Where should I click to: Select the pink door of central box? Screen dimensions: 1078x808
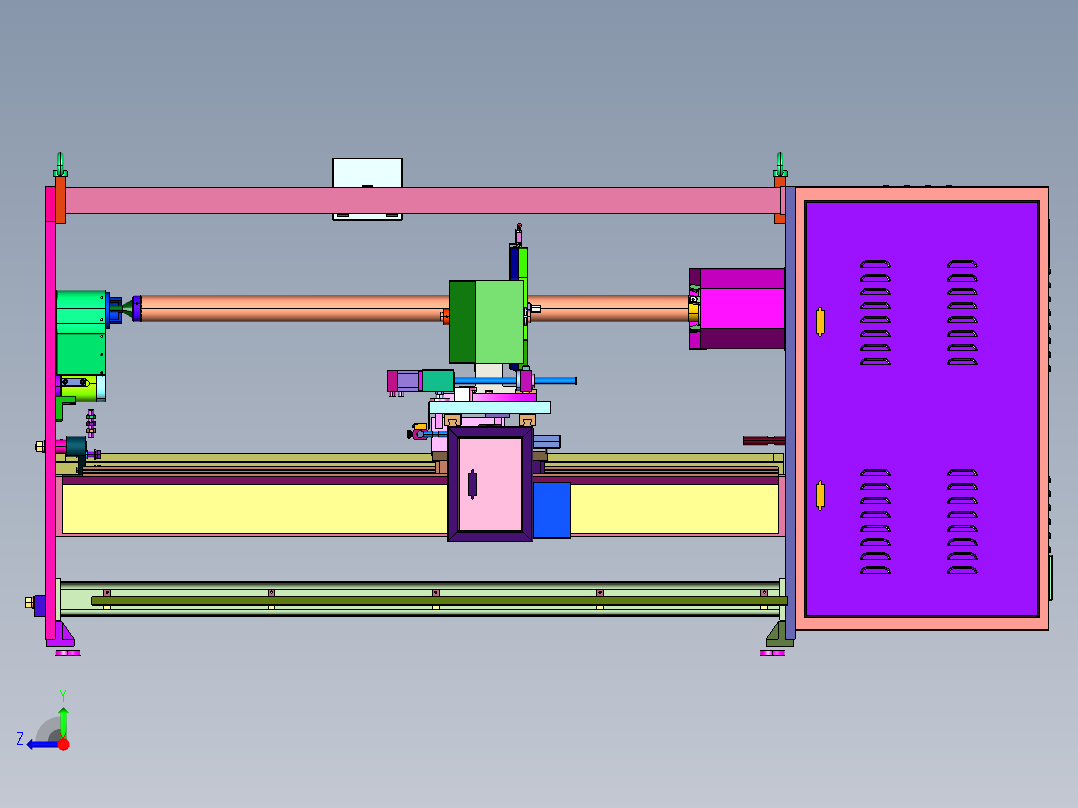(490, 484)
